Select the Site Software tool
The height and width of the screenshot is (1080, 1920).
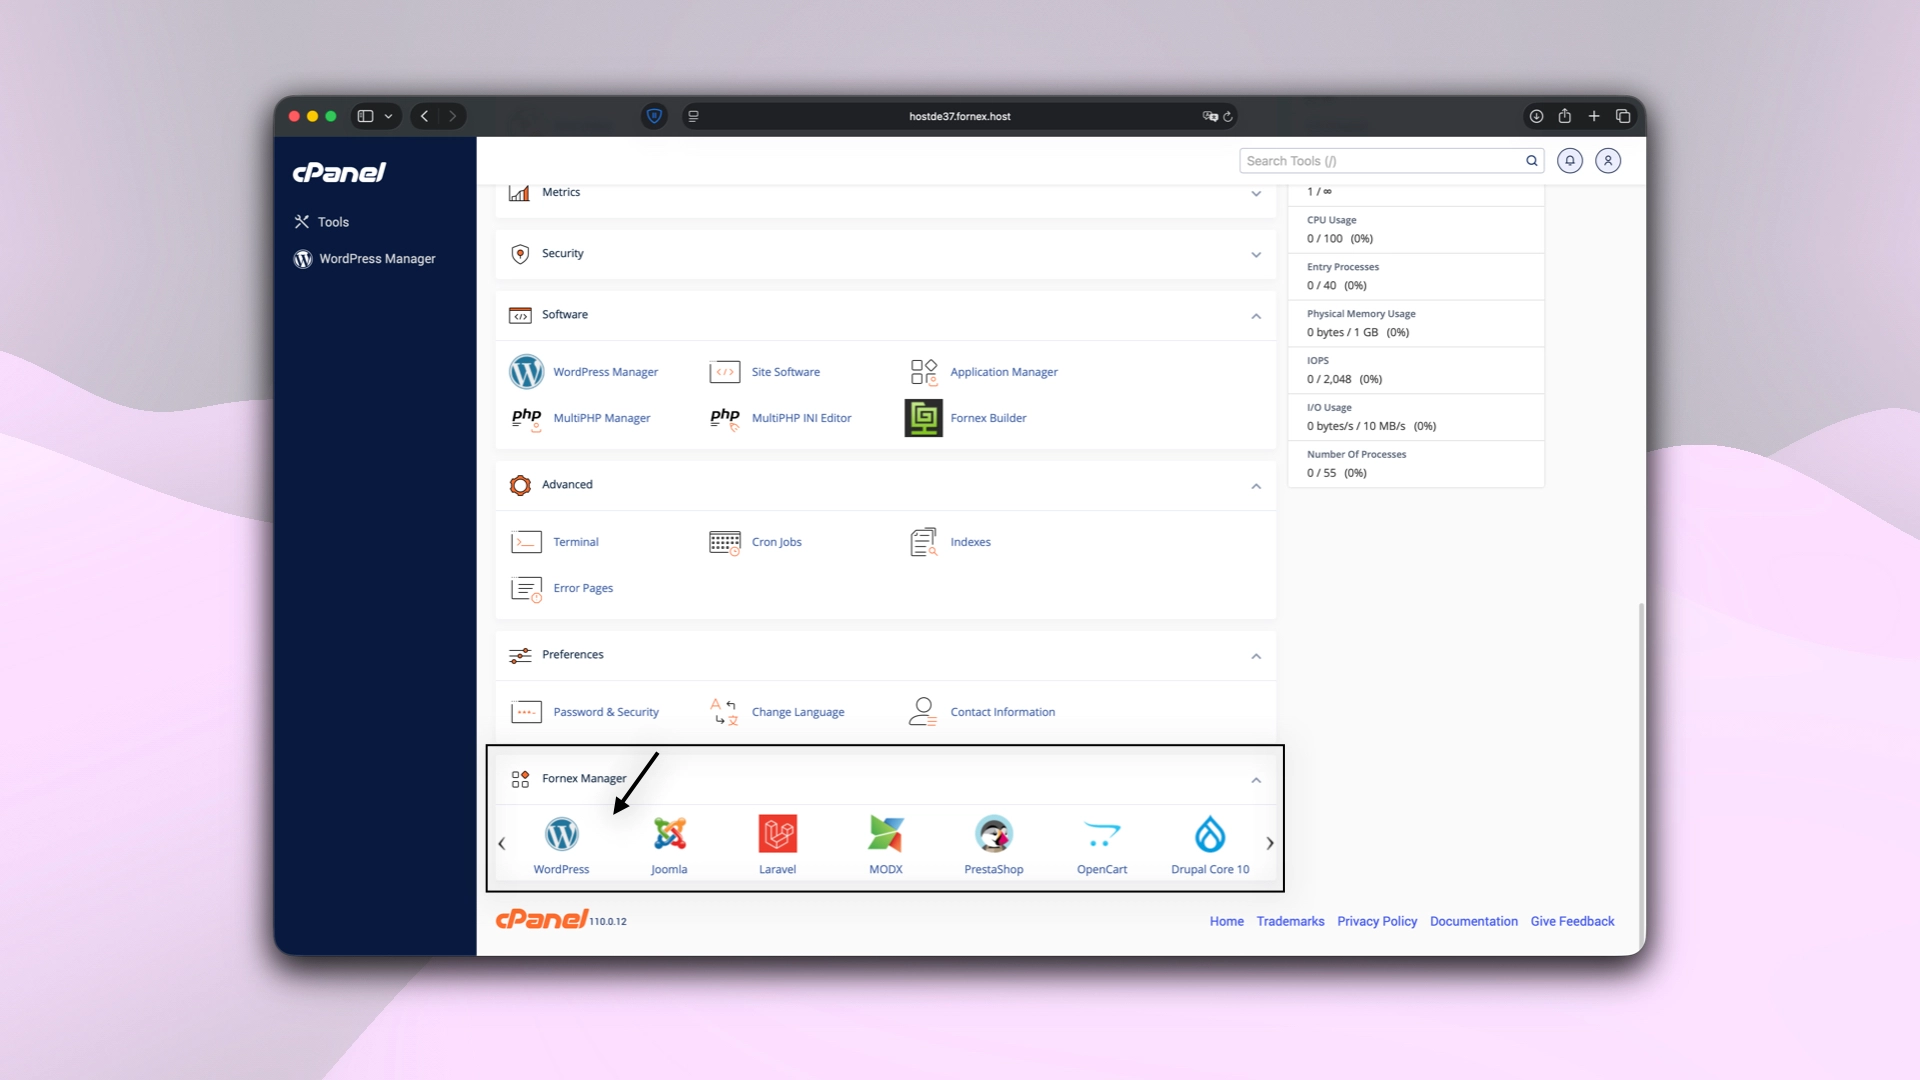786,371
